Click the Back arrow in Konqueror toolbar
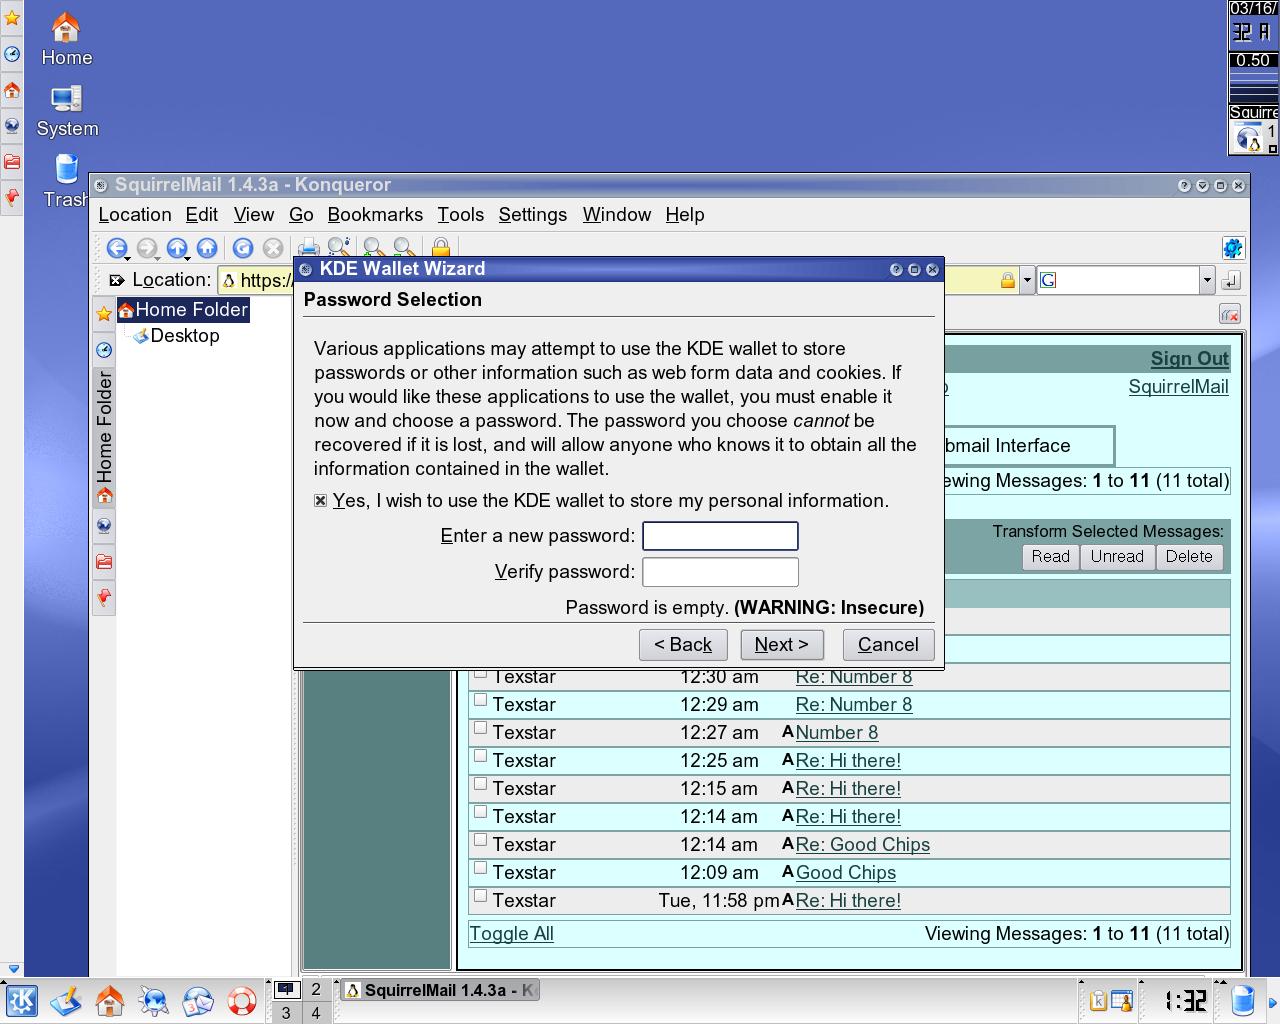1280x1024 pixels. (x=117, y=248)
